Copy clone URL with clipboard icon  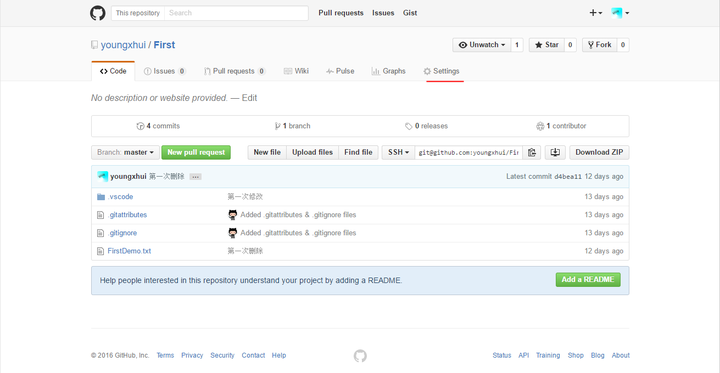coord(532,153)
